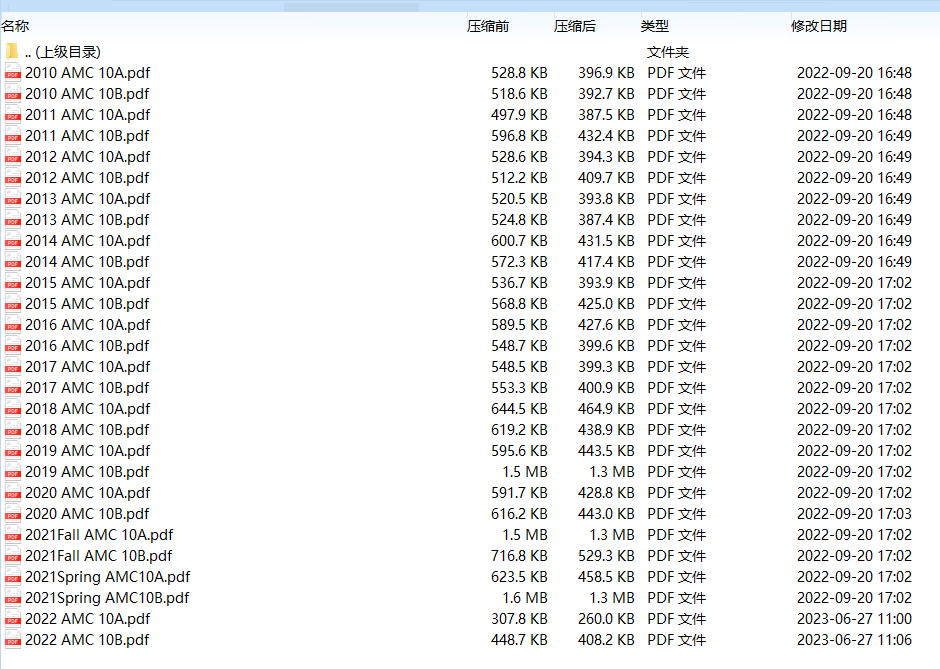
Task: Select file name '2022 AMC 10B.pdf'
Action: tap(87, 639)
